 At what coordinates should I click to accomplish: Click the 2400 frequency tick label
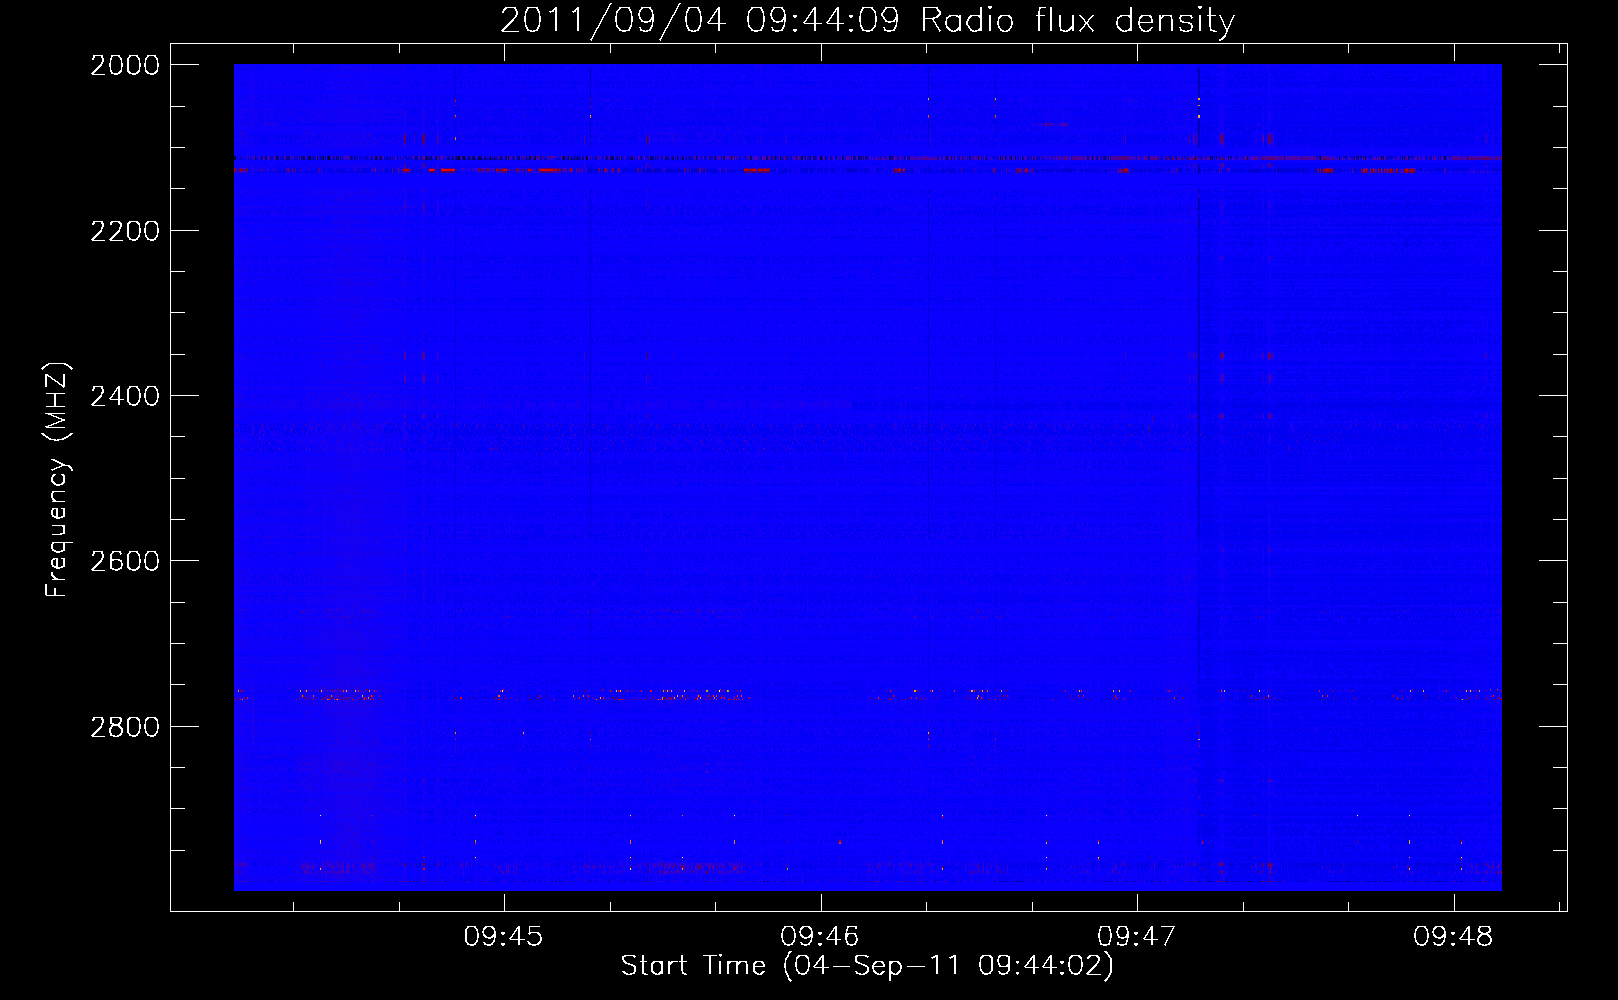[x=125, y=397]
